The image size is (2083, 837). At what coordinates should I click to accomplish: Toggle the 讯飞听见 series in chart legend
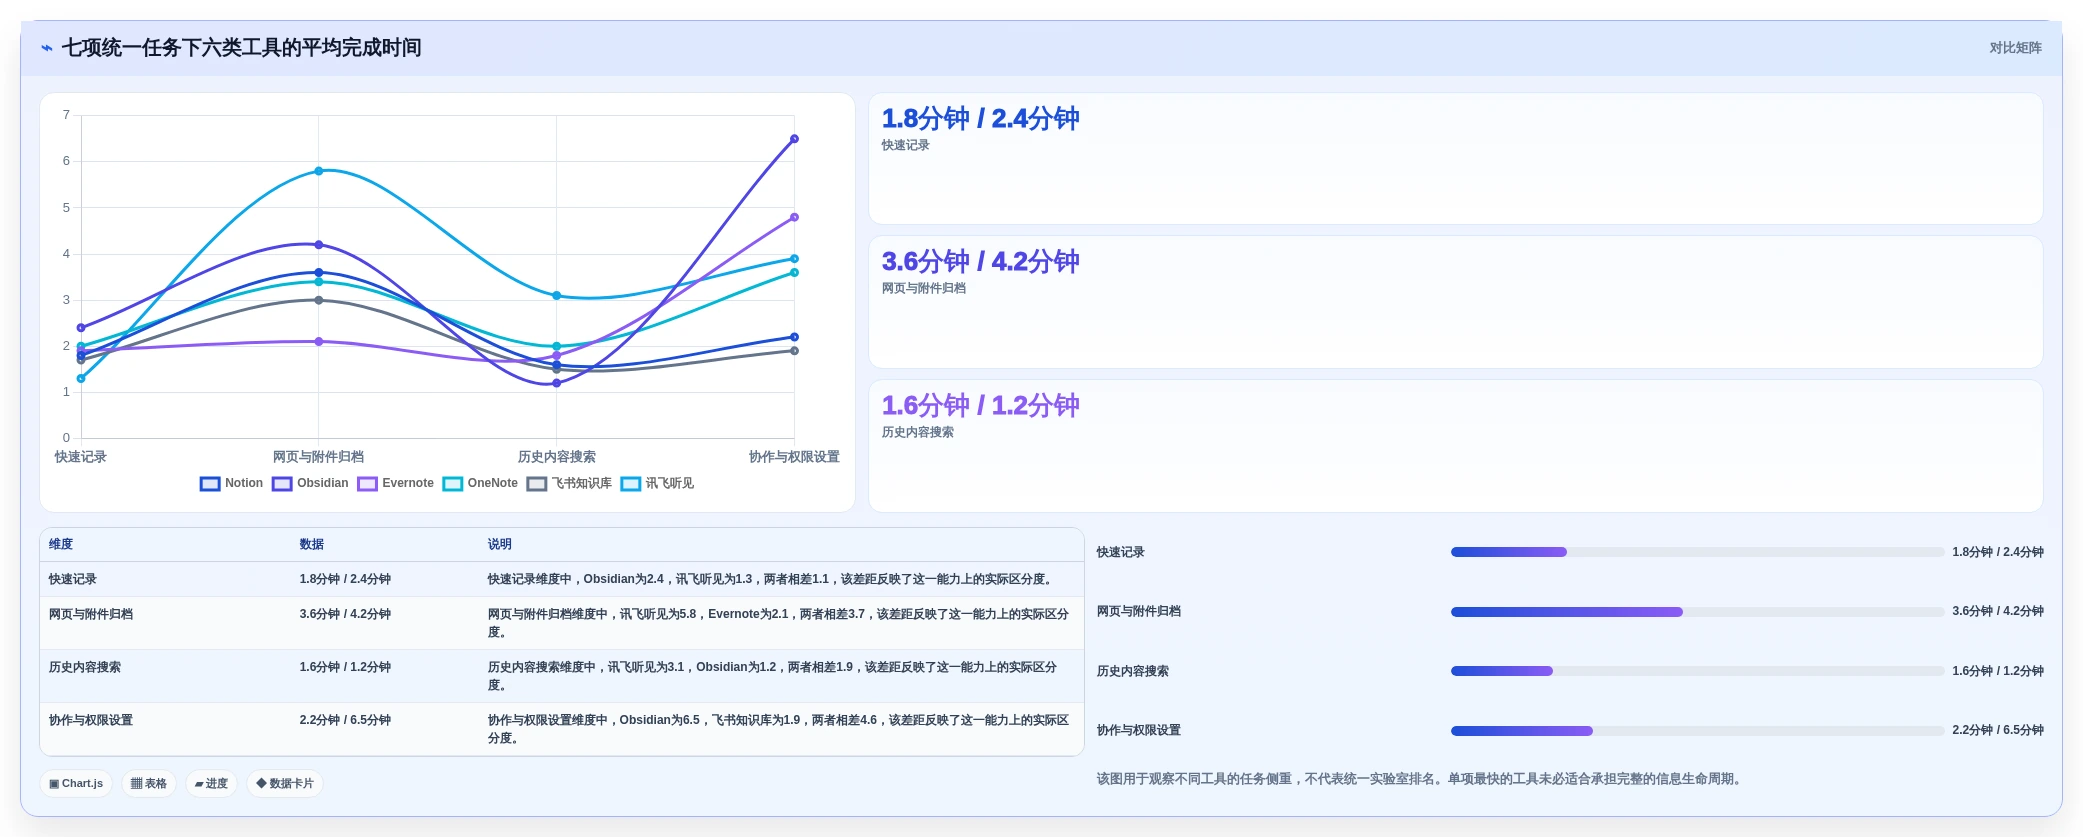coord(657,483)
